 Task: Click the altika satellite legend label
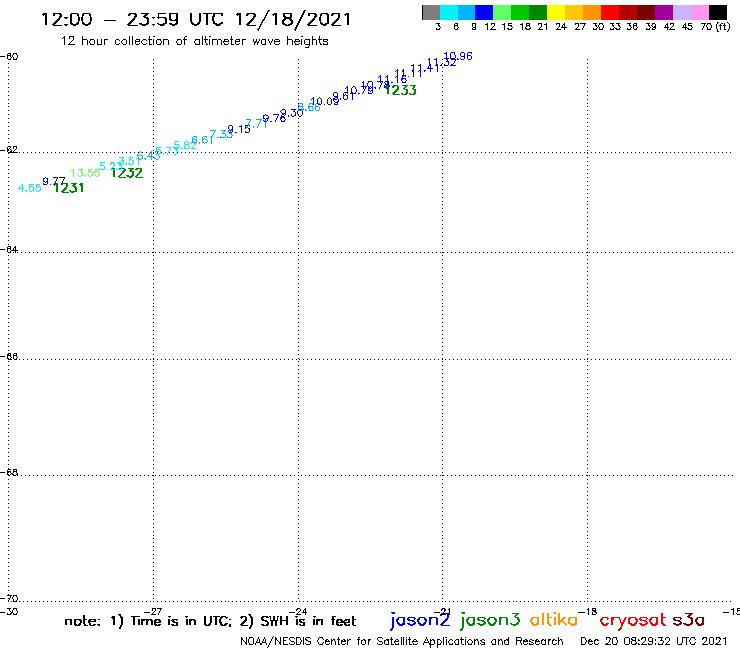[x=554, y=620]
